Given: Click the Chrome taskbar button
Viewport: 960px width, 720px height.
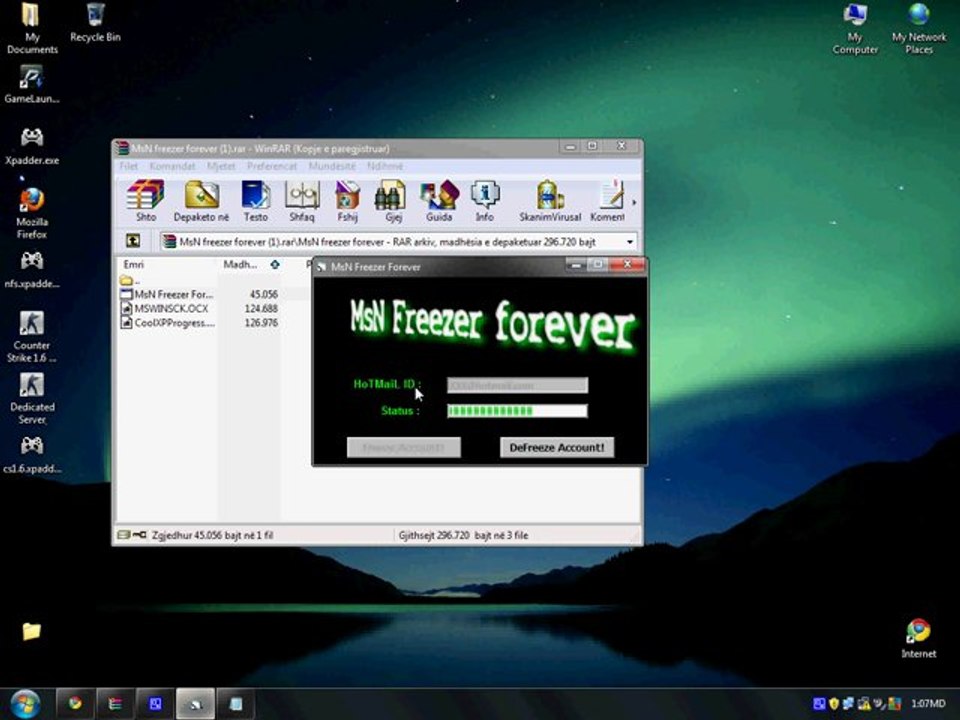Looking at the screenshot, I should 75,703.
